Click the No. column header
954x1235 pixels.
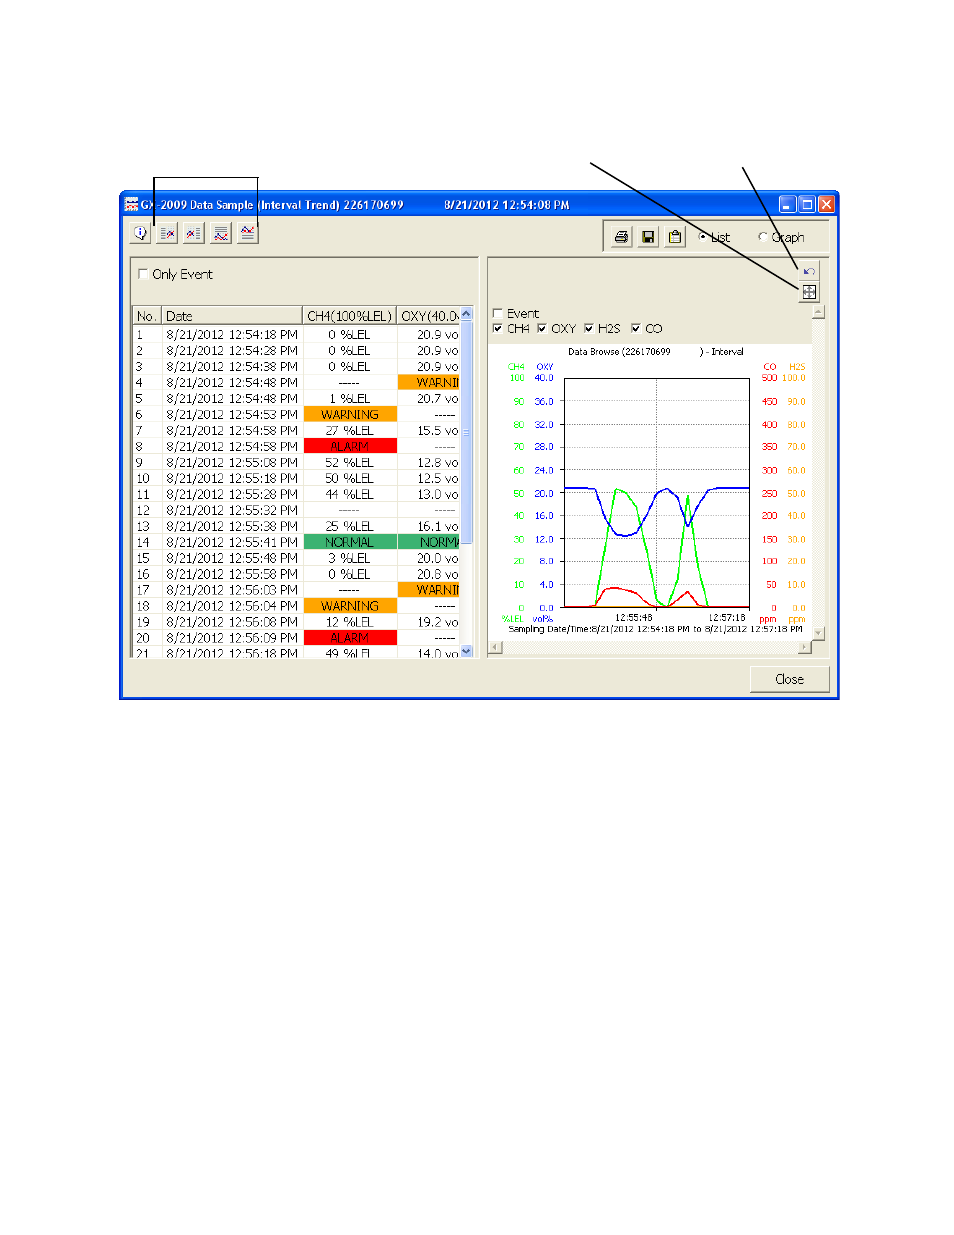147,316
